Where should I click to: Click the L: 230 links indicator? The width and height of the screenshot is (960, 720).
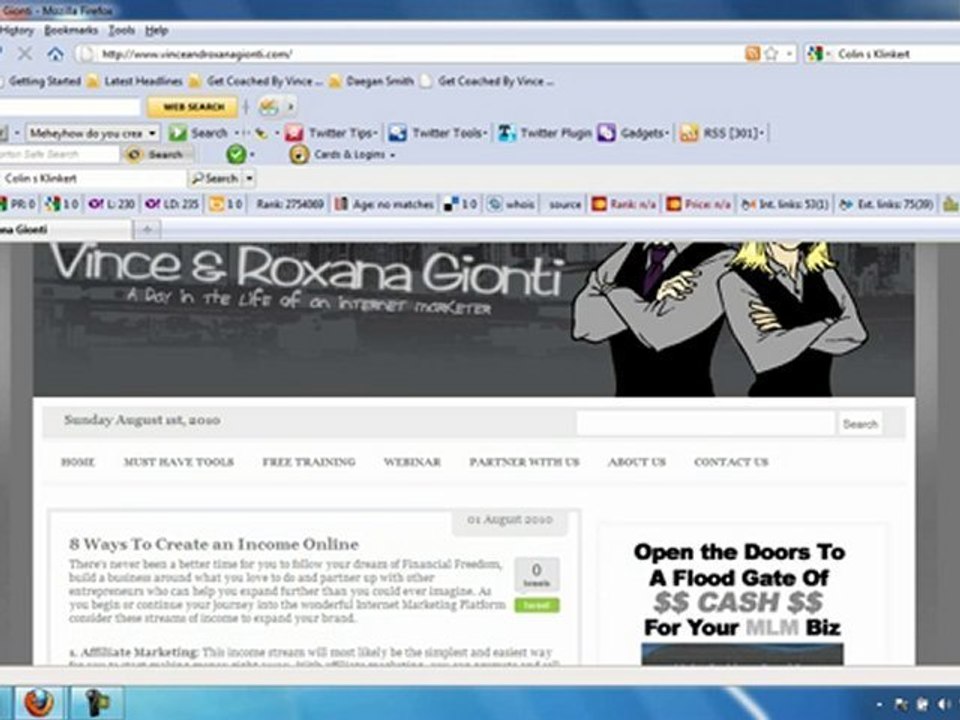click(x=111, y=204)
